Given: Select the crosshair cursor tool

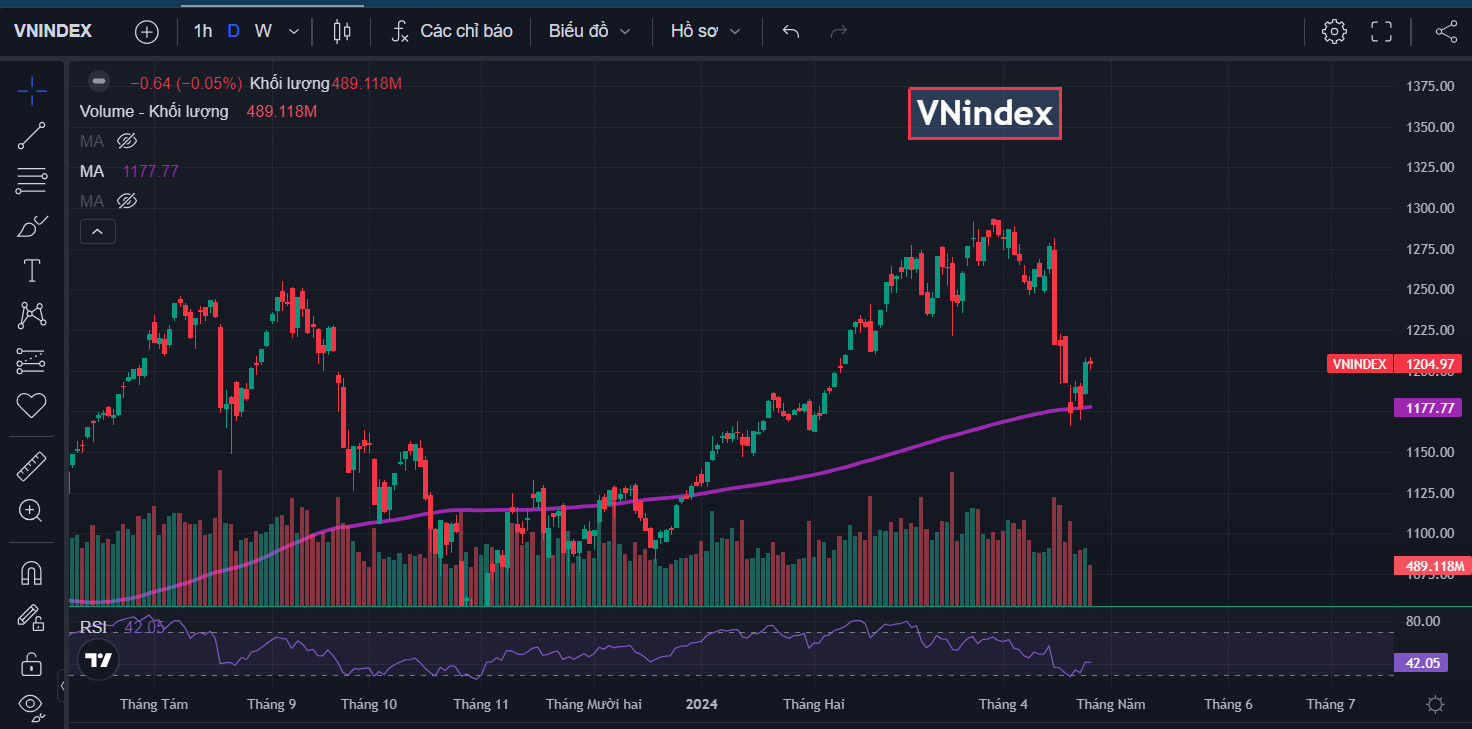Looking at the screenshot, I should pyautogui.click(x=32, y=91).
